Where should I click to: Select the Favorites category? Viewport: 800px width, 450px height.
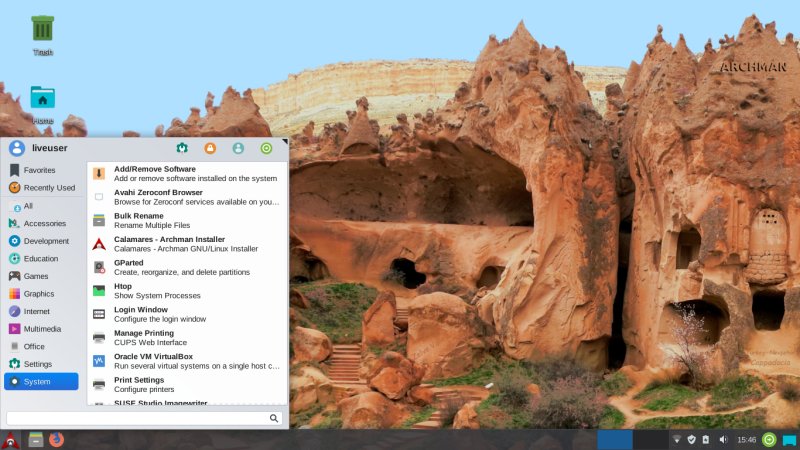click(x=41, y=170)
